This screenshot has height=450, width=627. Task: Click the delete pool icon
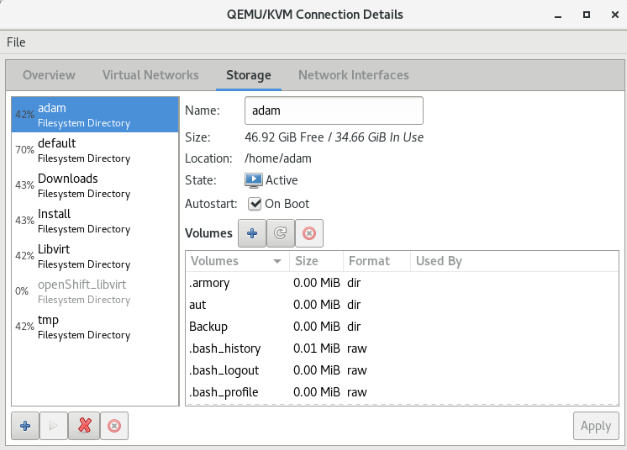pyautogui.click(x=114, y=426)
